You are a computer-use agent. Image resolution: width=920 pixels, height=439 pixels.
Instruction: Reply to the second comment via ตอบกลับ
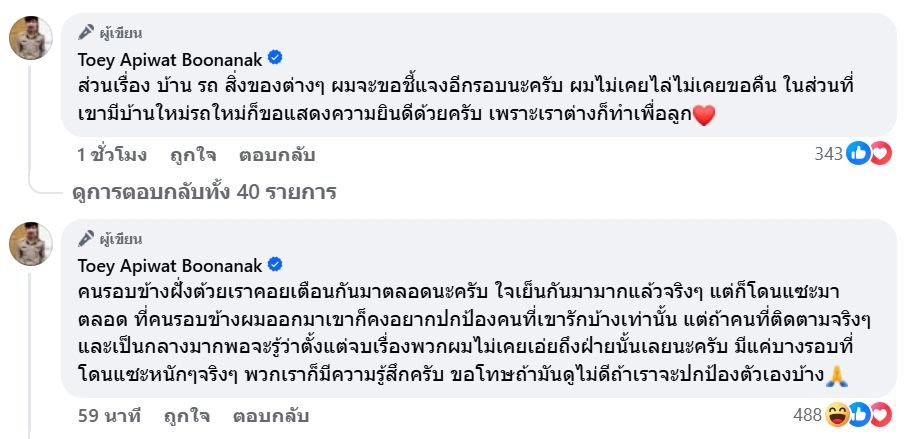[x=271, y=414]
